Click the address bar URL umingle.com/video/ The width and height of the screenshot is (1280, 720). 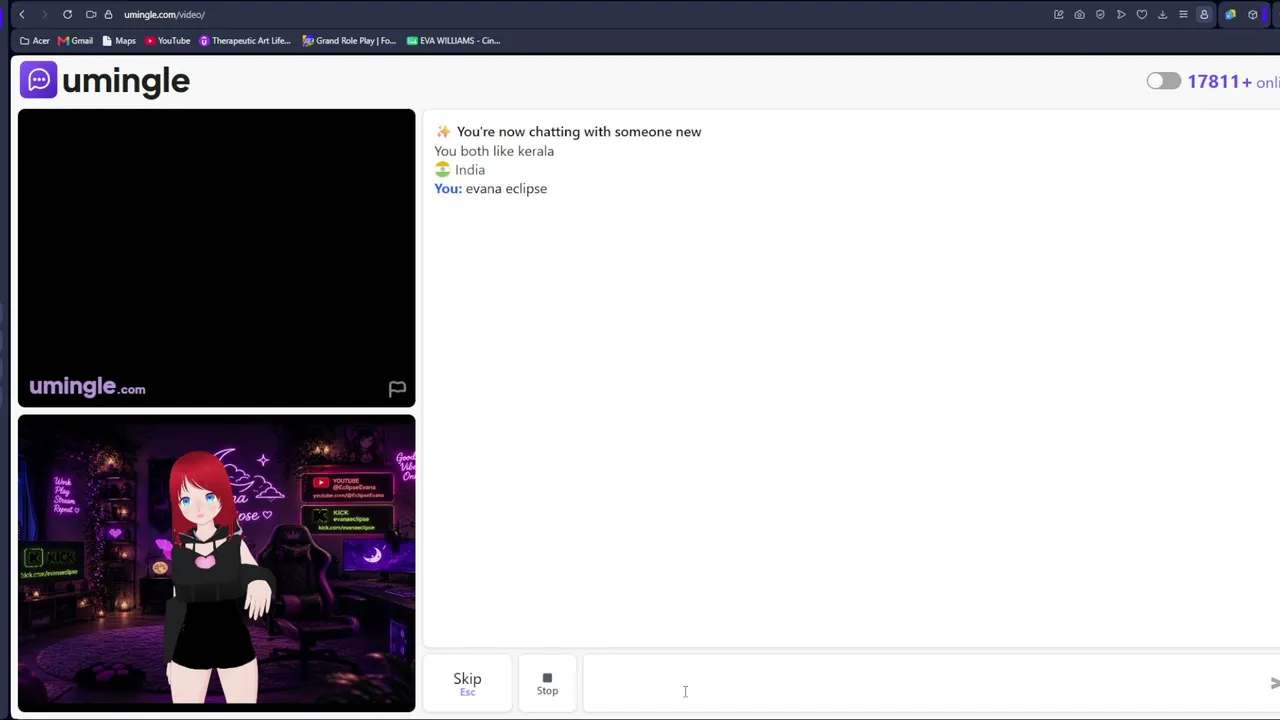click(x=164, y=15)
